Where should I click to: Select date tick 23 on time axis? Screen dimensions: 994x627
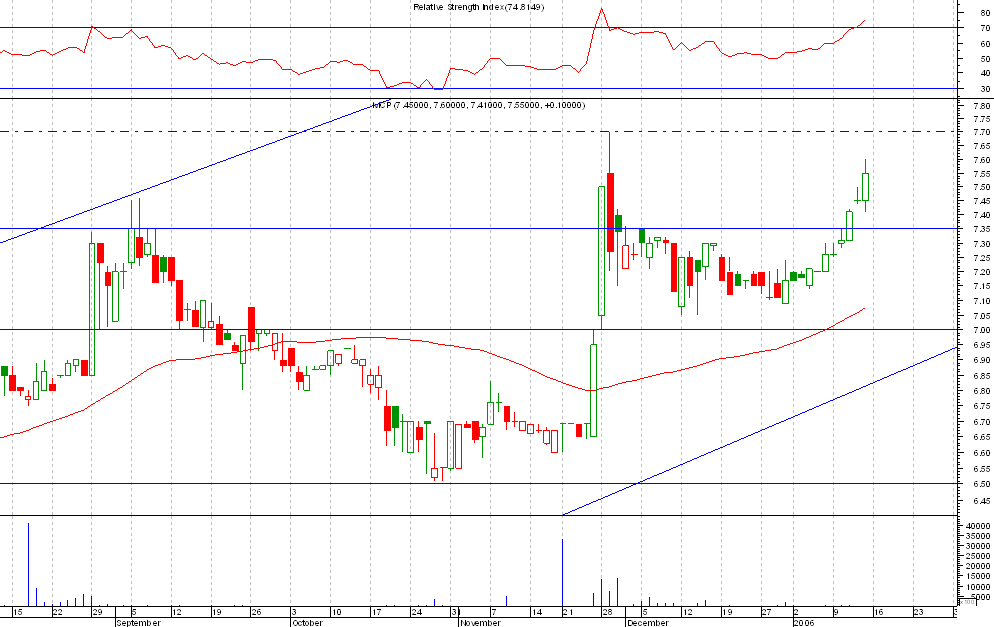[918, 612]
